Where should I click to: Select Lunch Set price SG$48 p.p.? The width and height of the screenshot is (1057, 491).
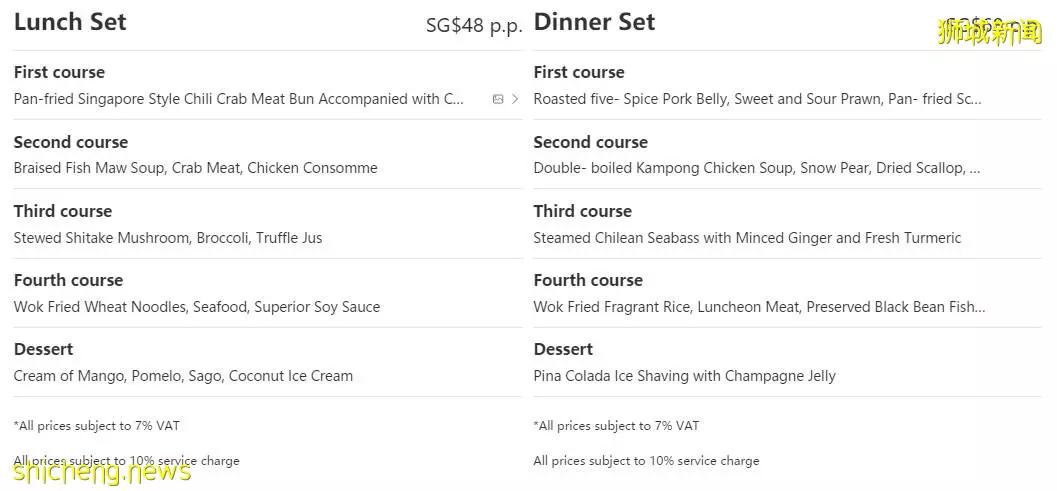(x=475, y=26)
